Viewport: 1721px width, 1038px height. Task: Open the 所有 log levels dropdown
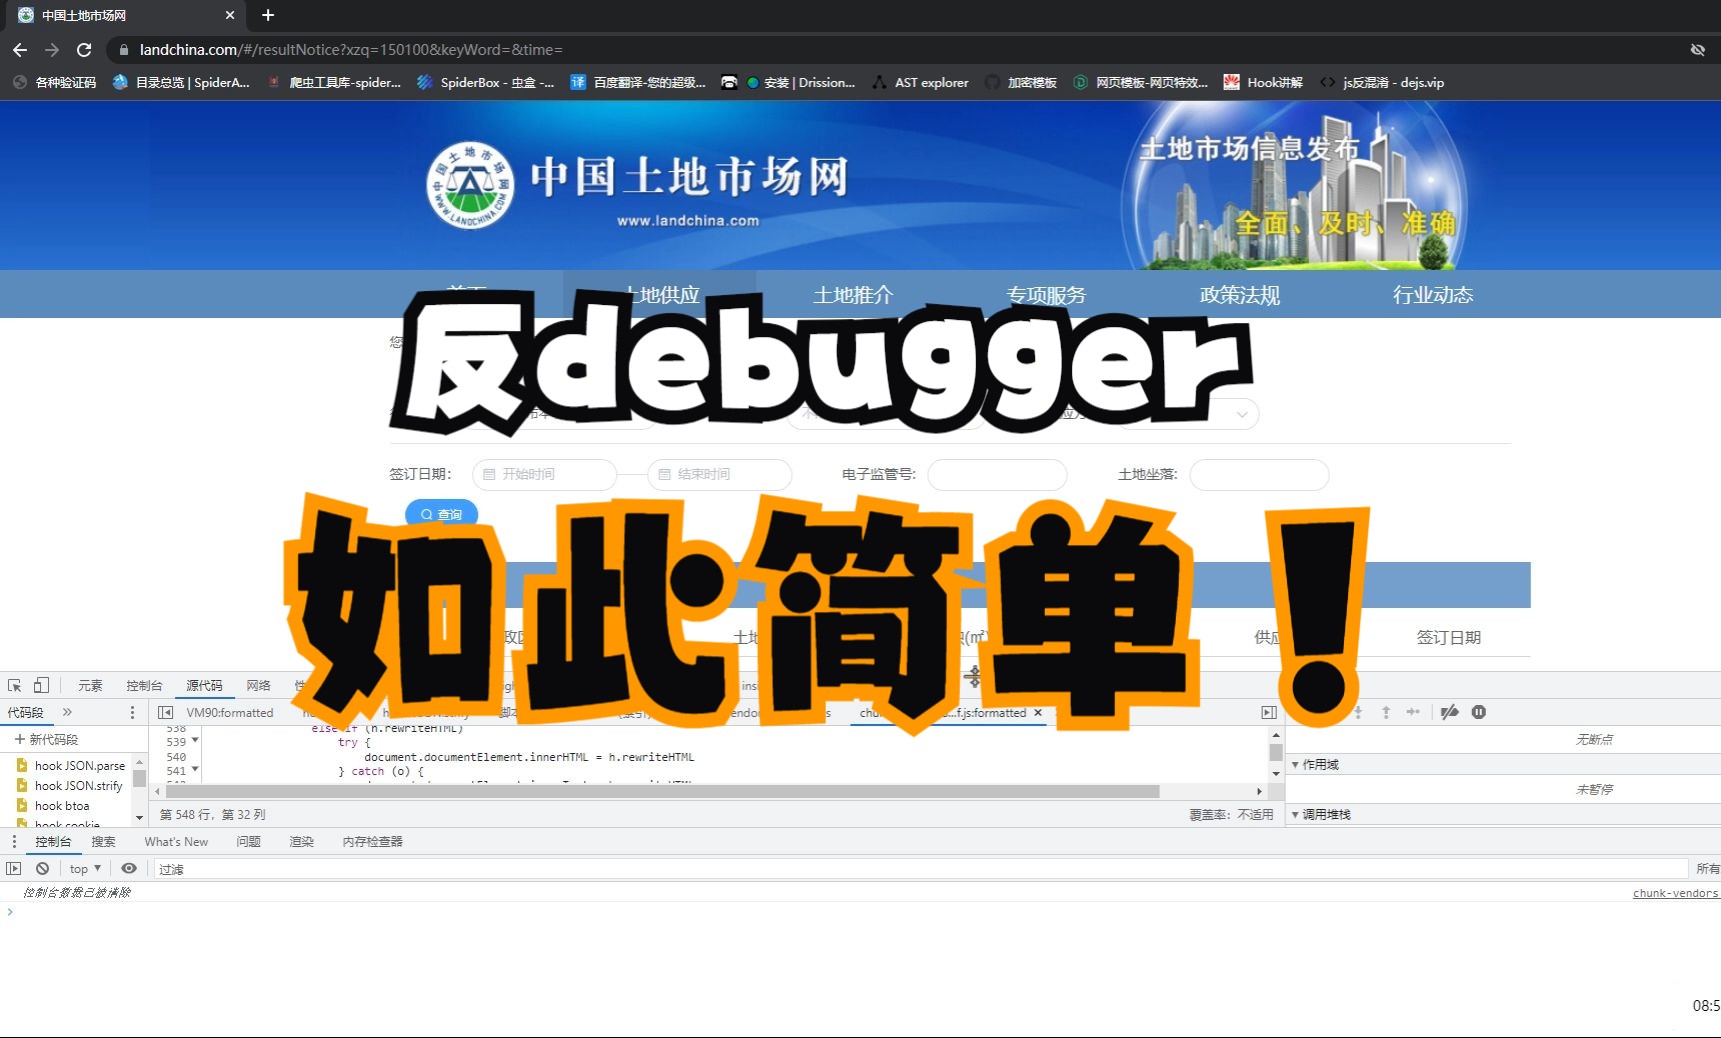pyautogui.click(x=1707, y=869)
